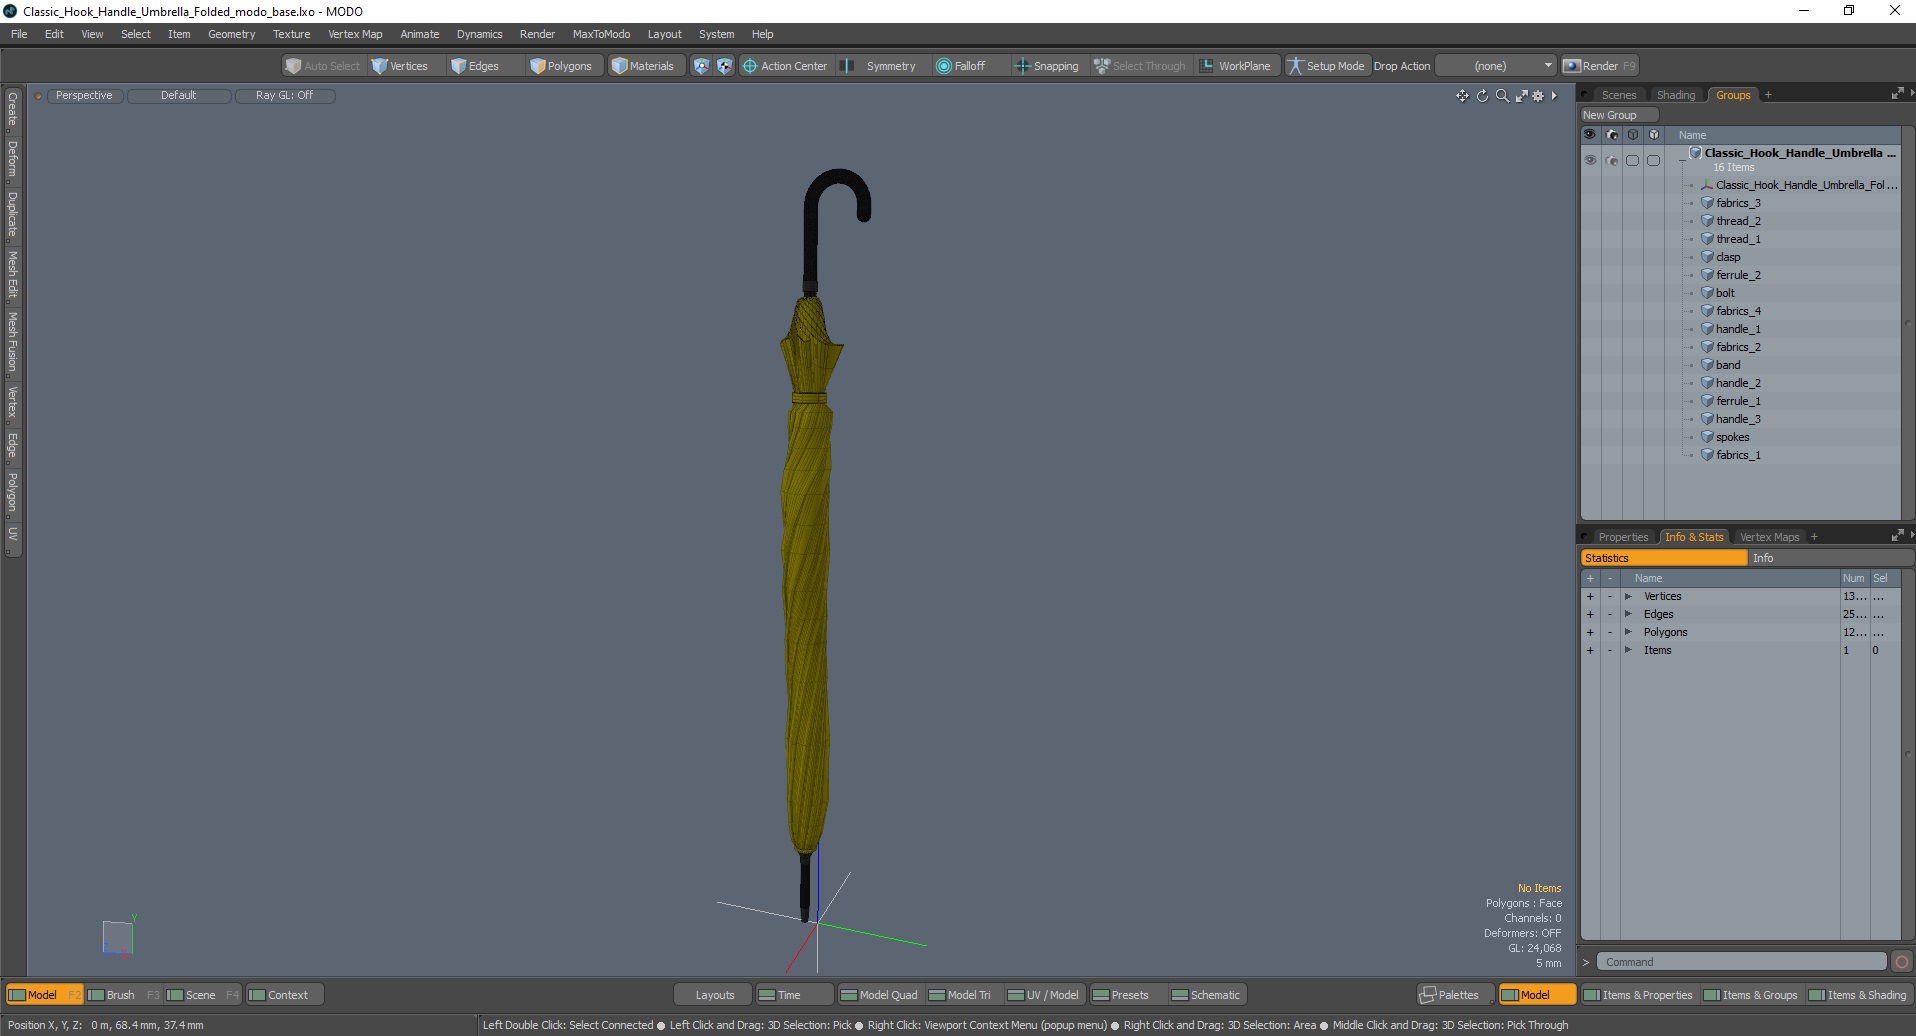
Task: Open the Geometry menu
Action: tap(231, 34)
